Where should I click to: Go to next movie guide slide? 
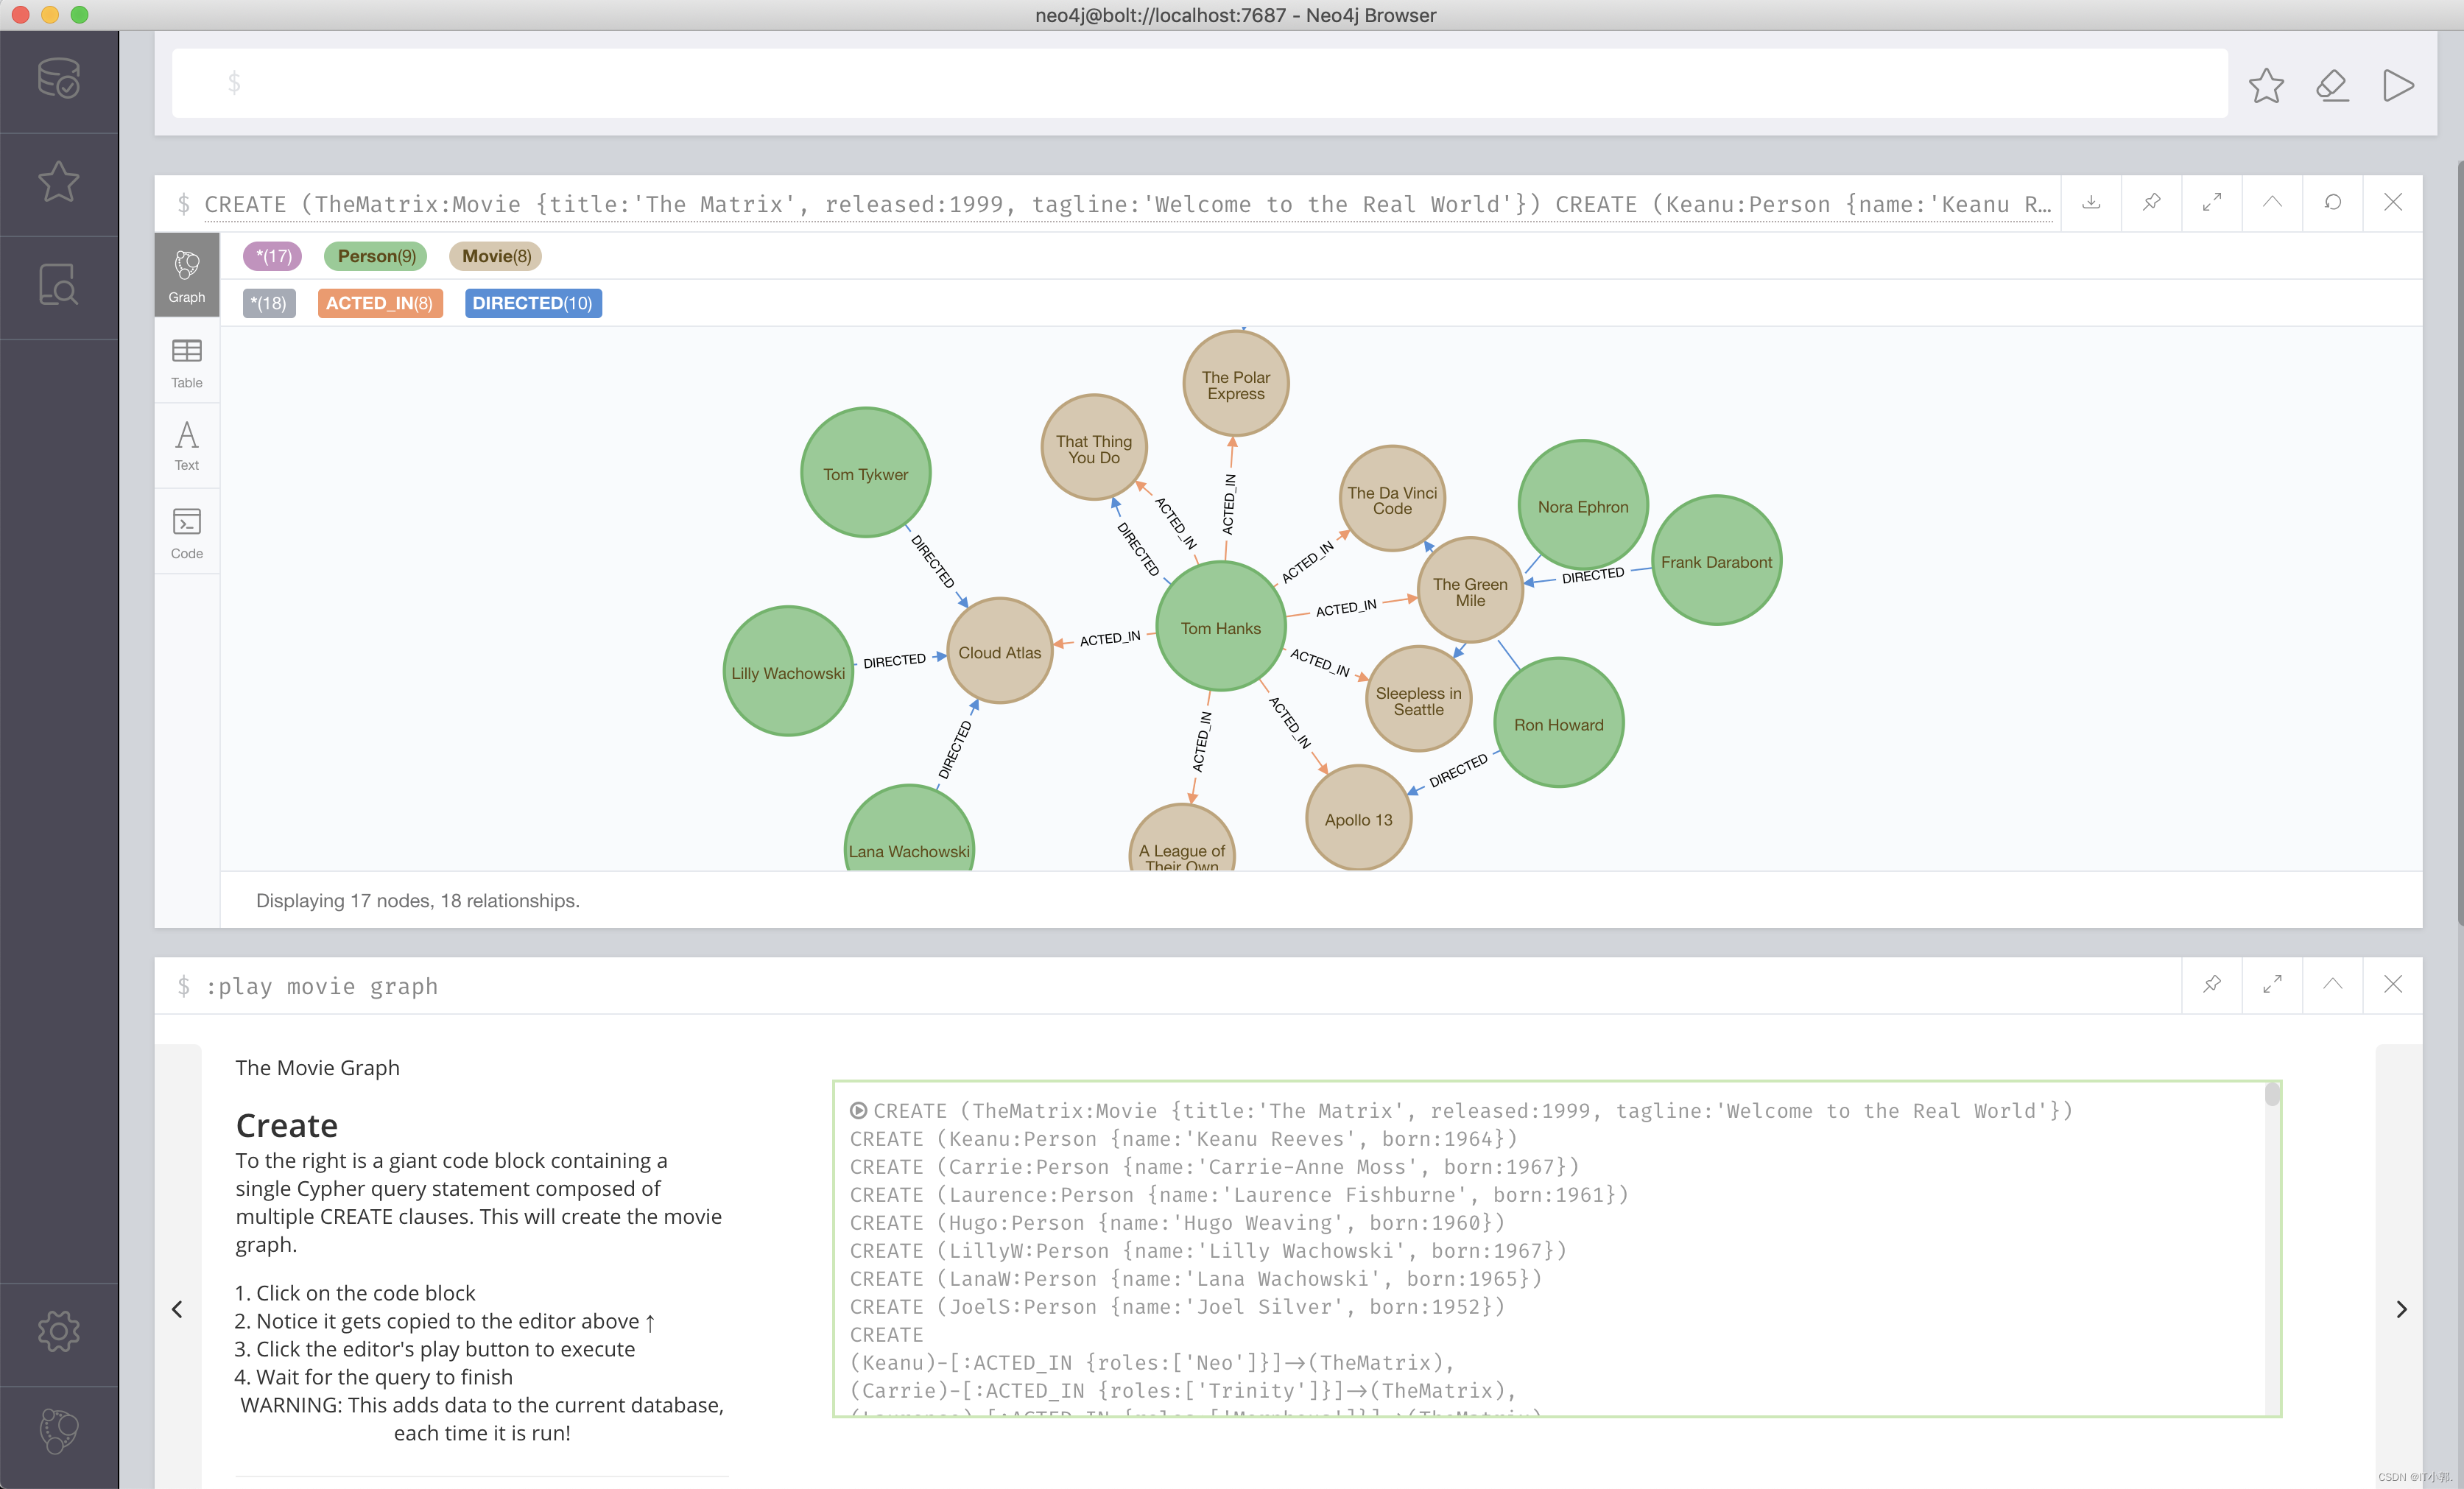coord(2401,1309)
